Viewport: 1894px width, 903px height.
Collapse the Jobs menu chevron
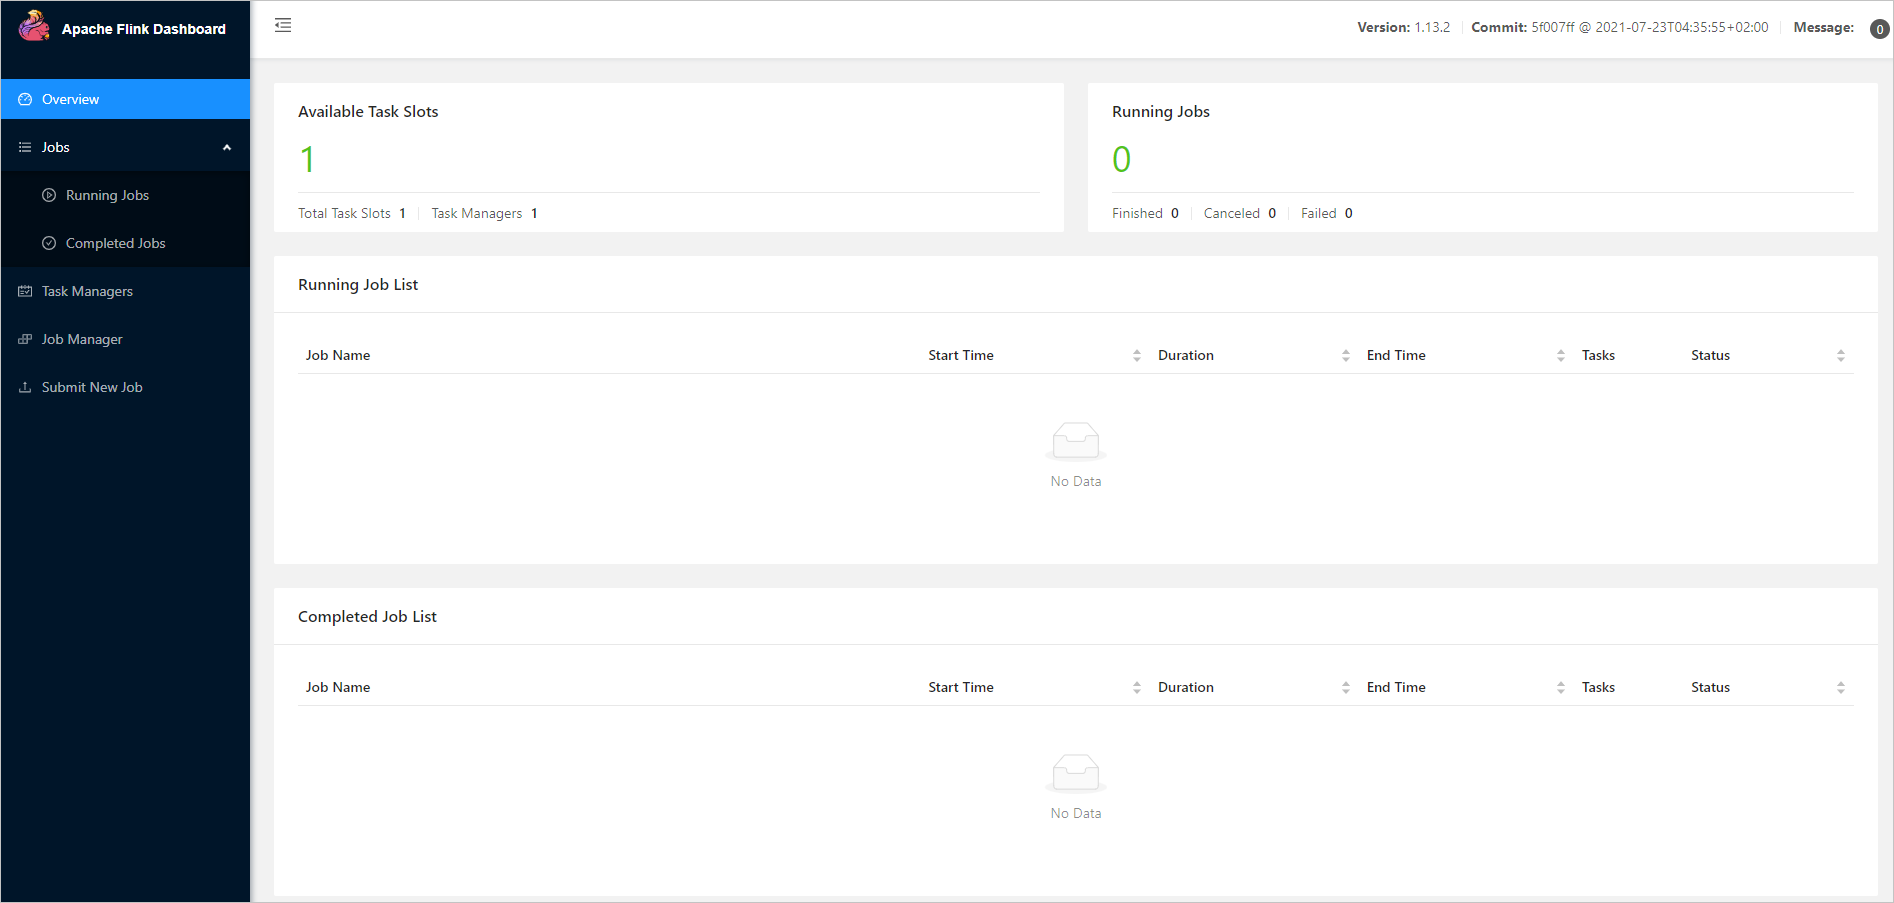[227, 146]
